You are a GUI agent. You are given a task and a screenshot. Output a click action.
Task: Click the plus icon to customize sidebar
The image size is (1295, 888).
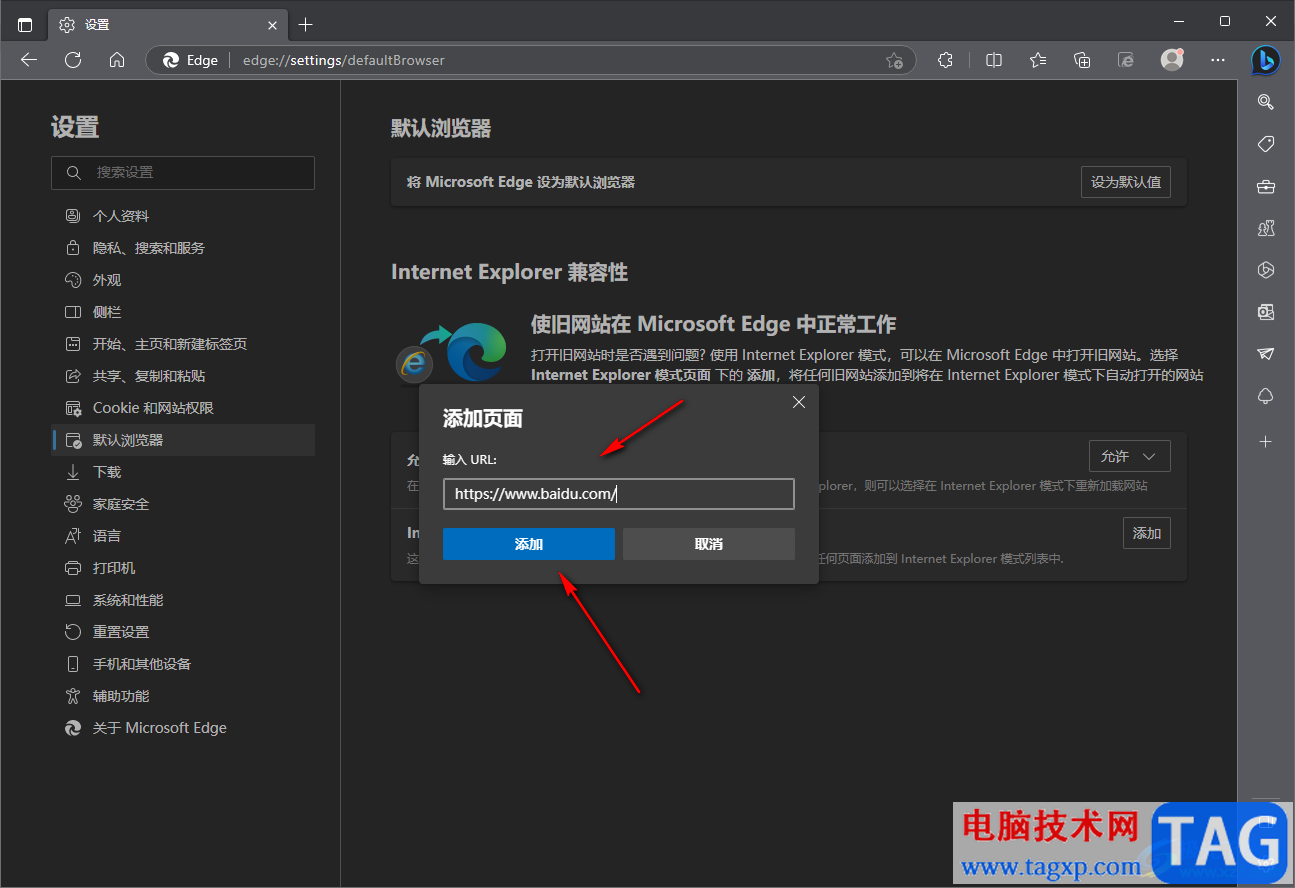1265,441
